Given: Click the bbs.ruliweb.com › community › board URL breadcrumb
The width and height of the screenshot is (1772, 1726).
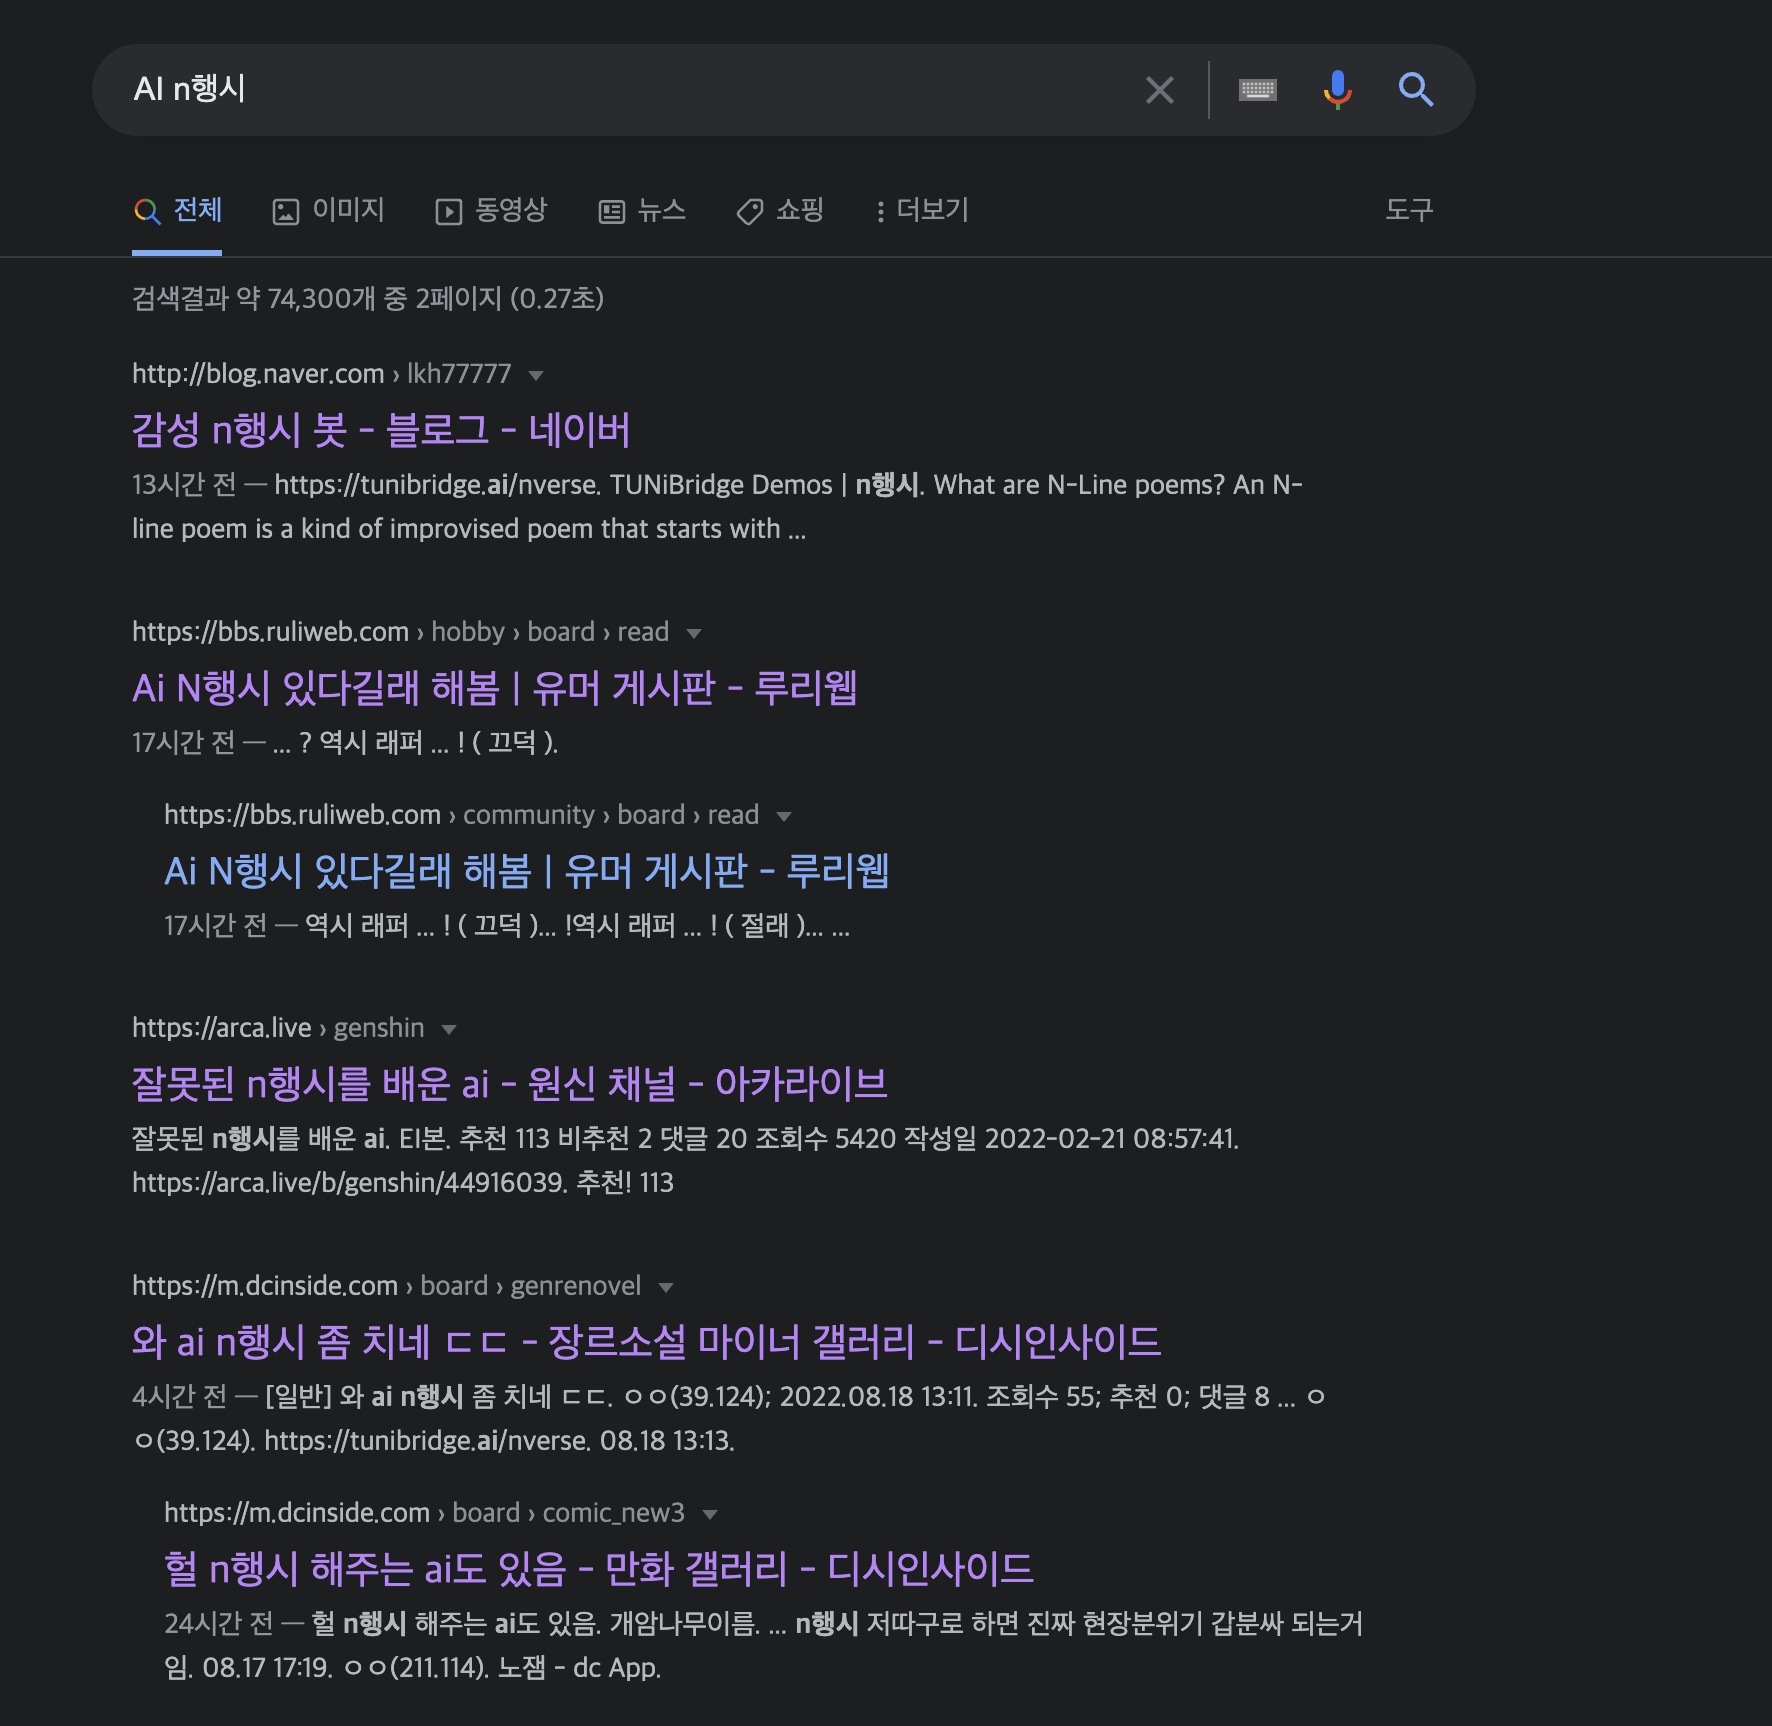Looking at the screenshot, I should click(462, 815).
